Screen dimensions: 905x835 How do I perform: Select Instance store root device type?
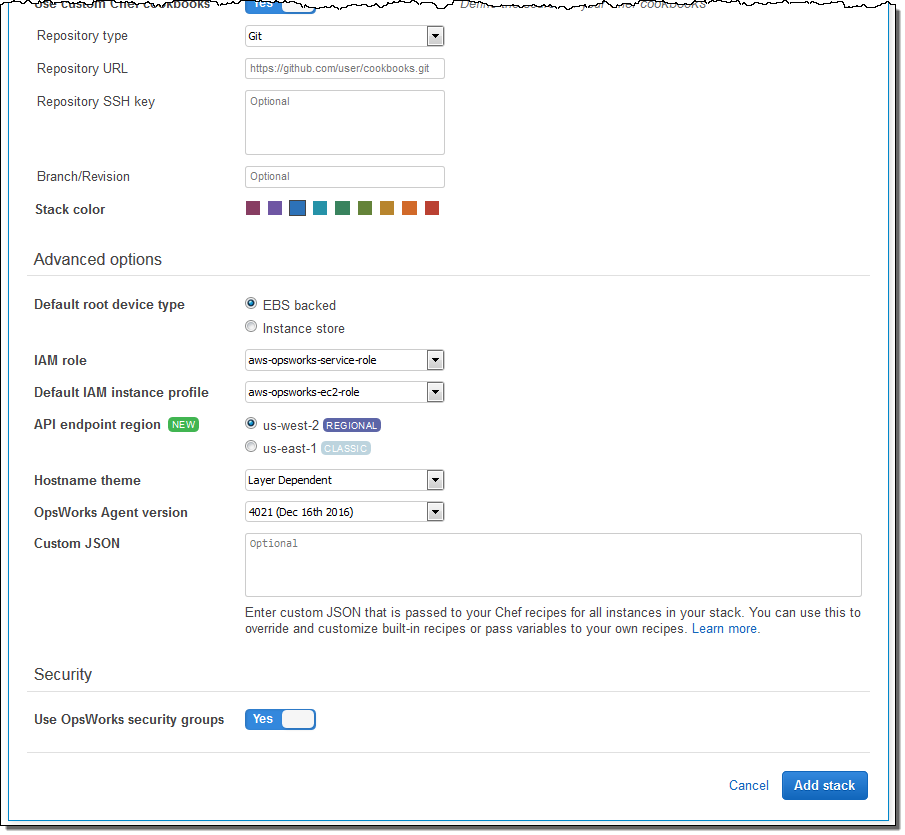(x=251, y=327)
